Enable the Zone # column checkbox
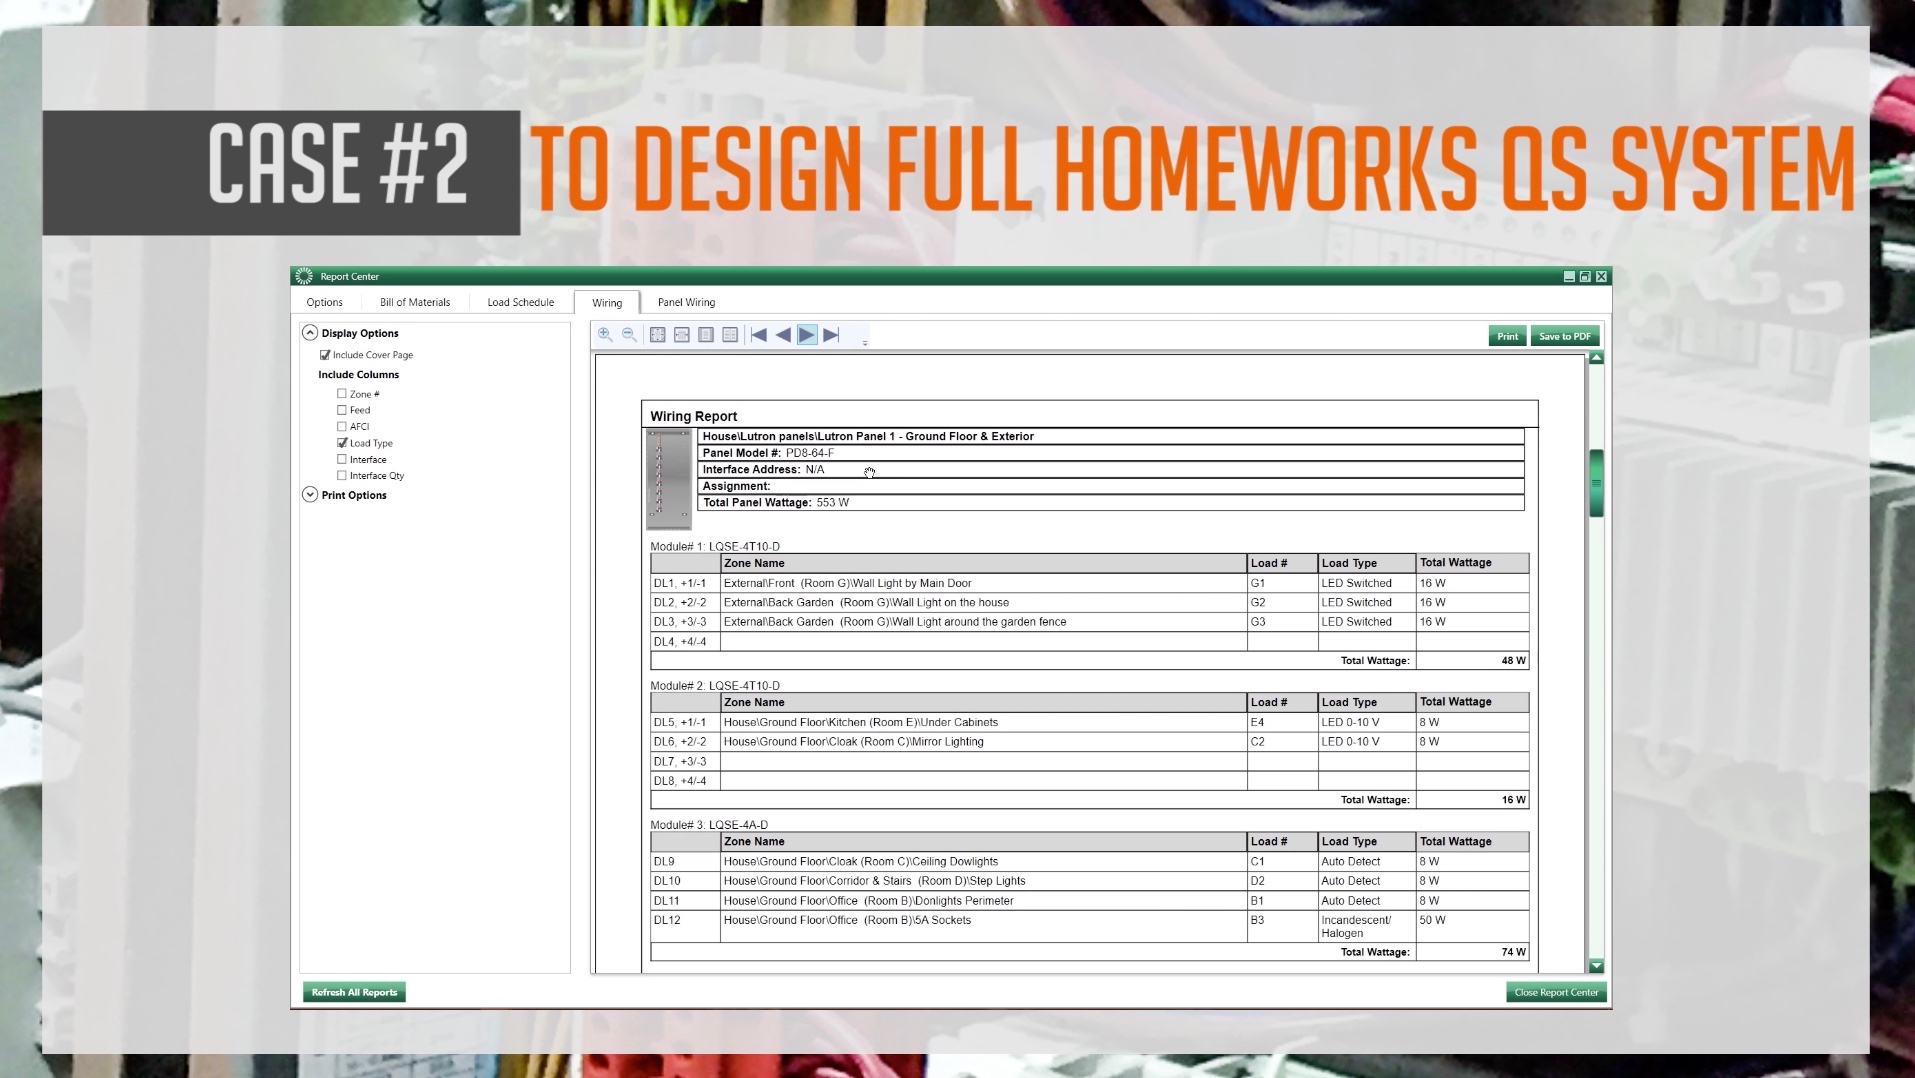Image resolution: width=1915 pixels, height=1078 pixels. pos(342,394)
